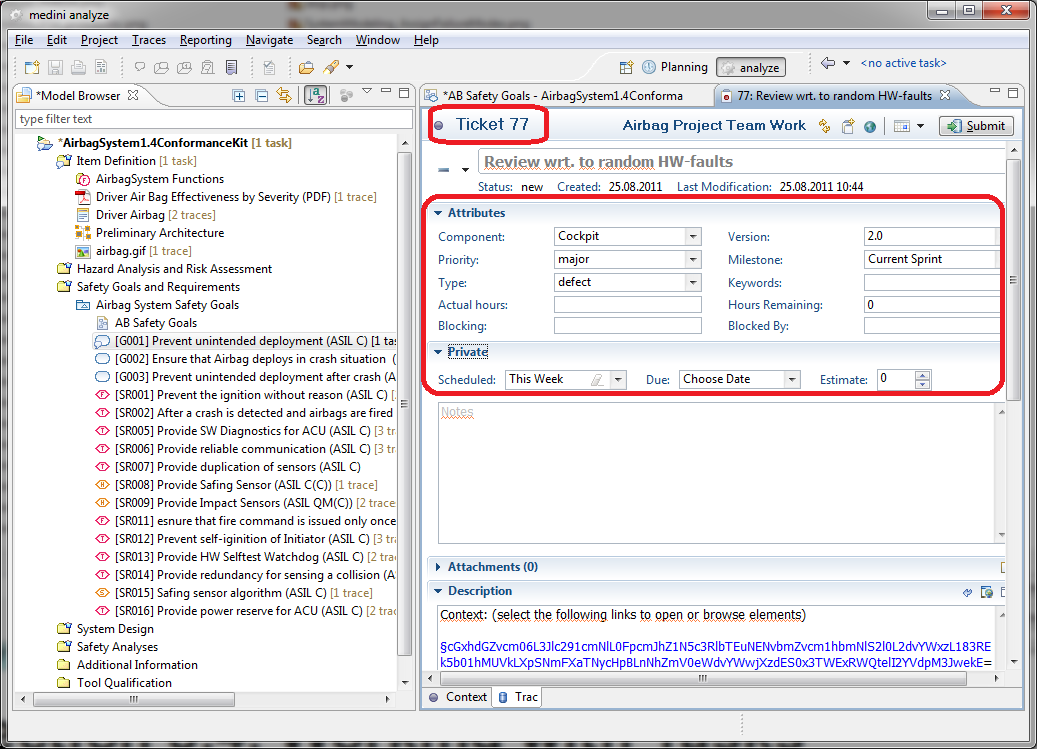
Task: Click the New project icon in toolbar
Action: (32, 67)
